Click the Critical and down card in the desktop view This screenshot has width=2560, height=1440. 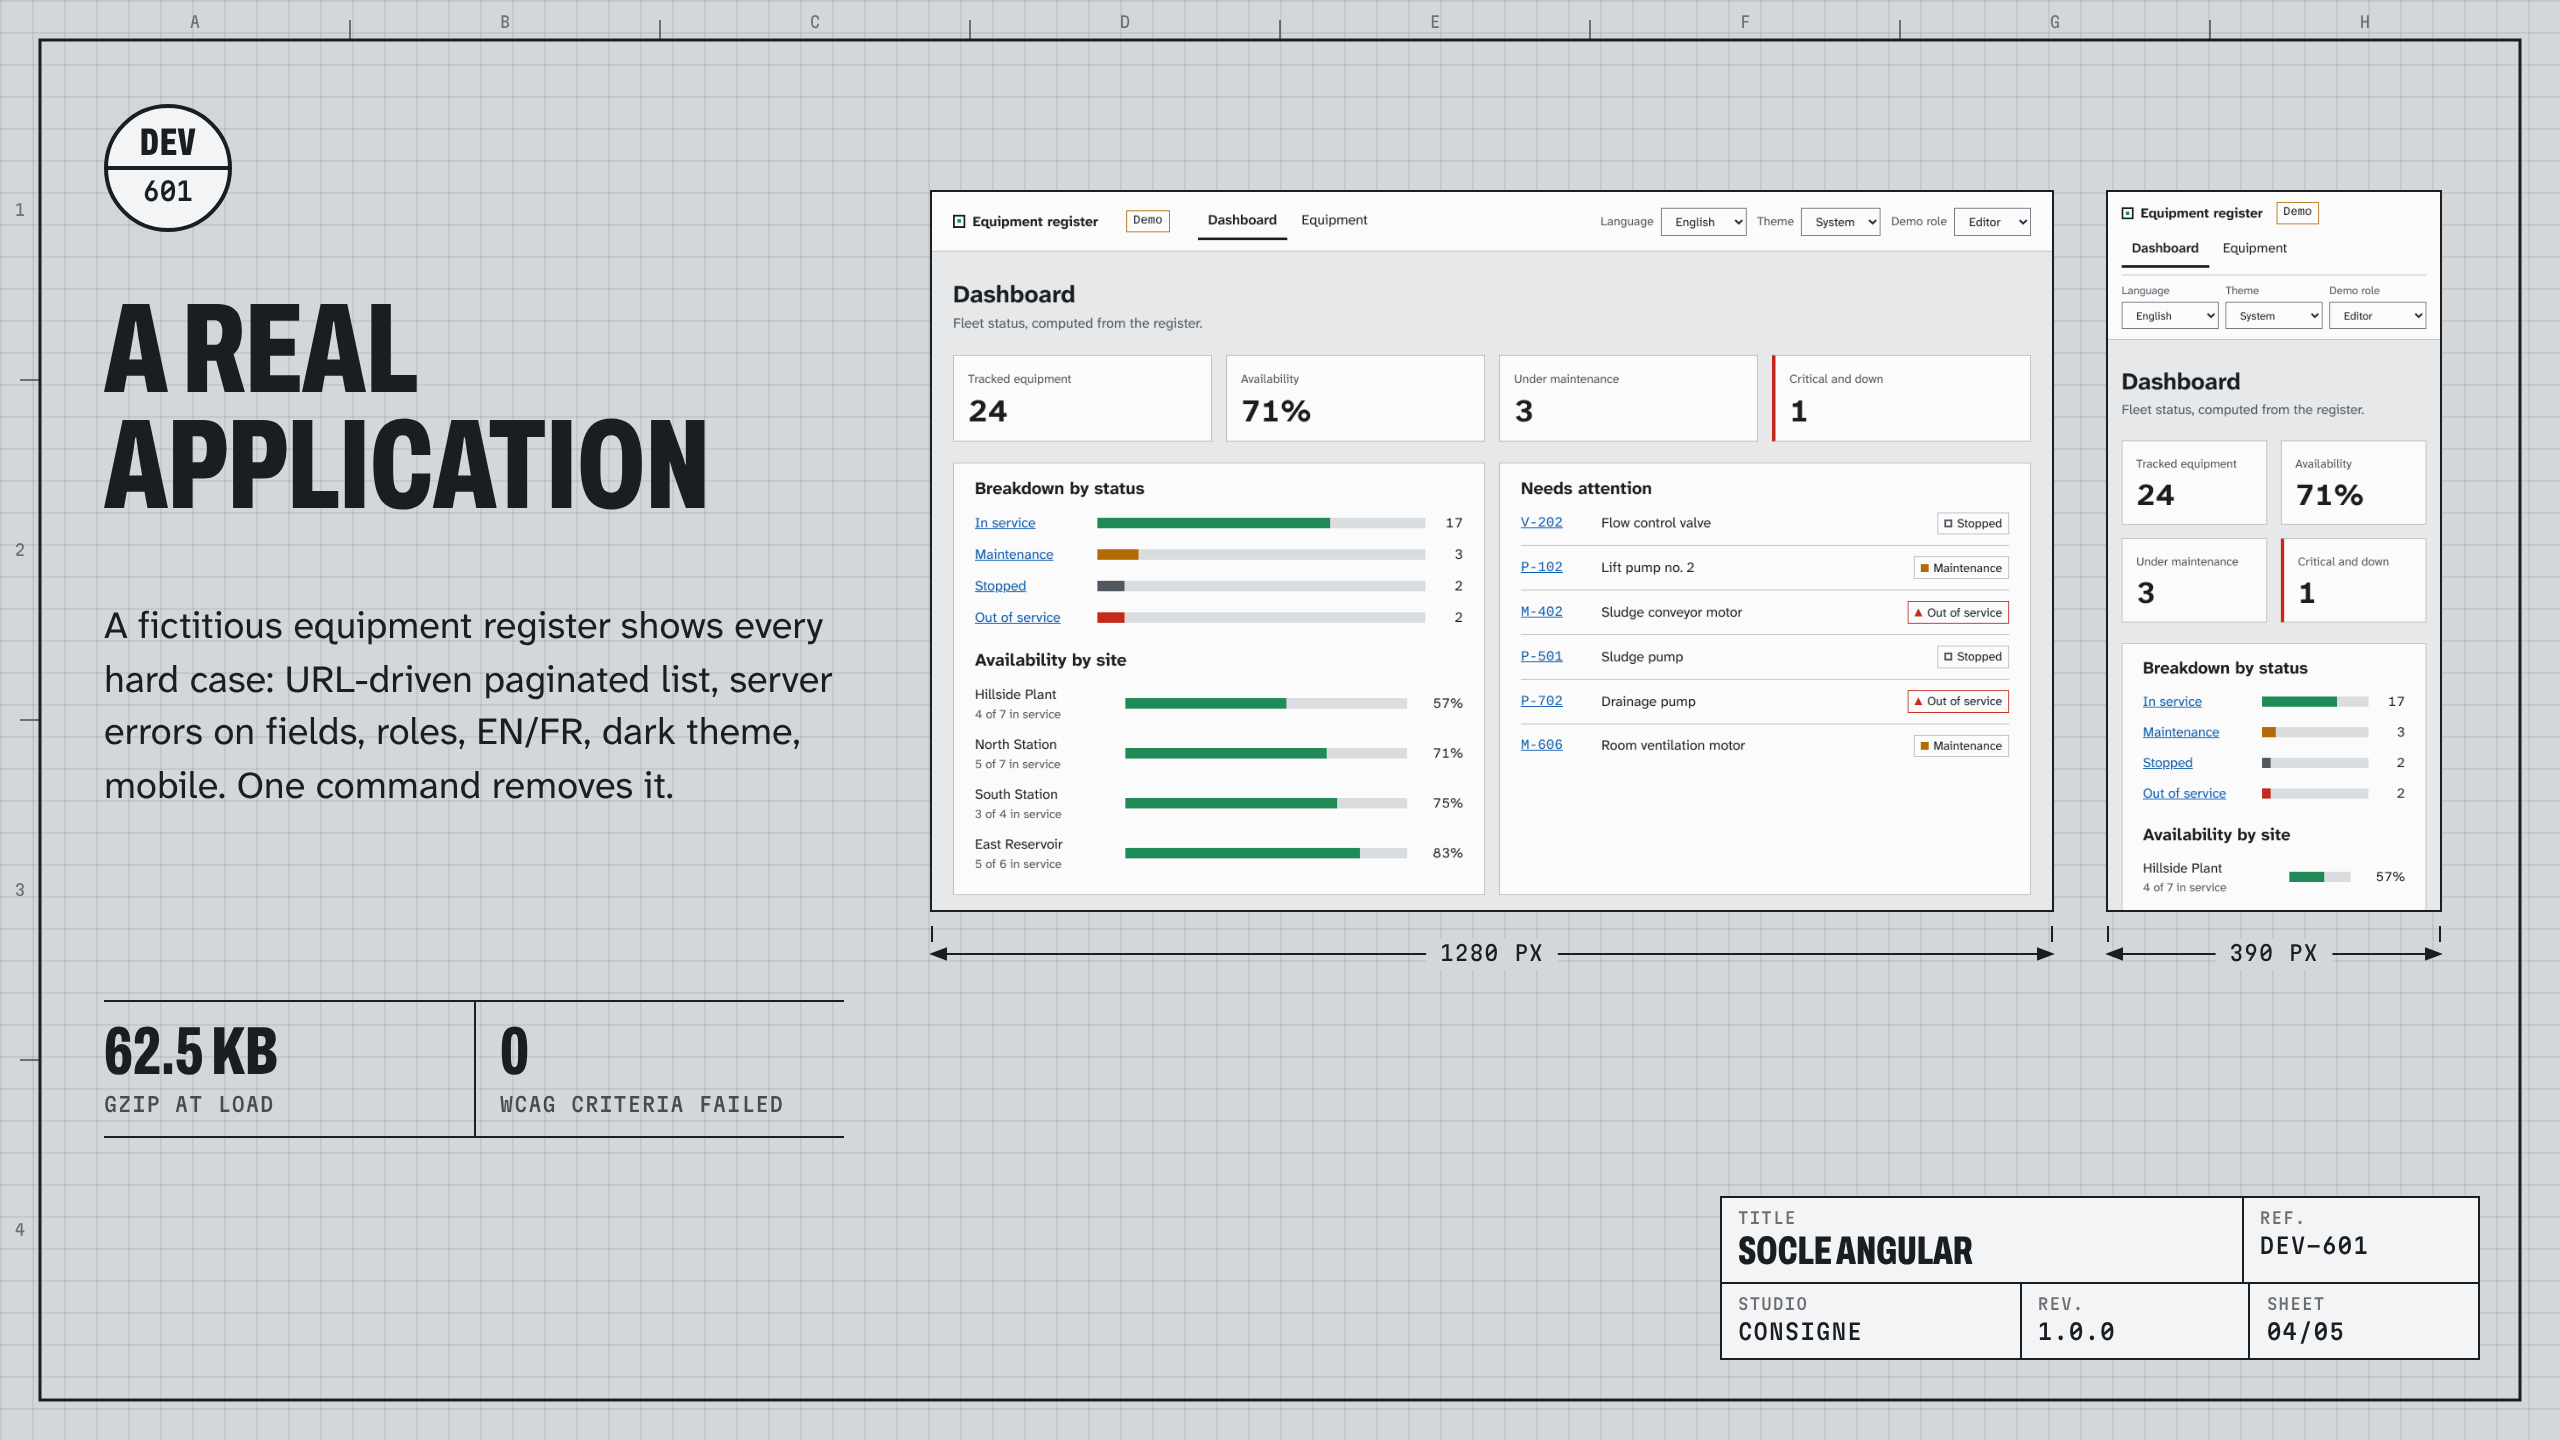coord(1901,398)
